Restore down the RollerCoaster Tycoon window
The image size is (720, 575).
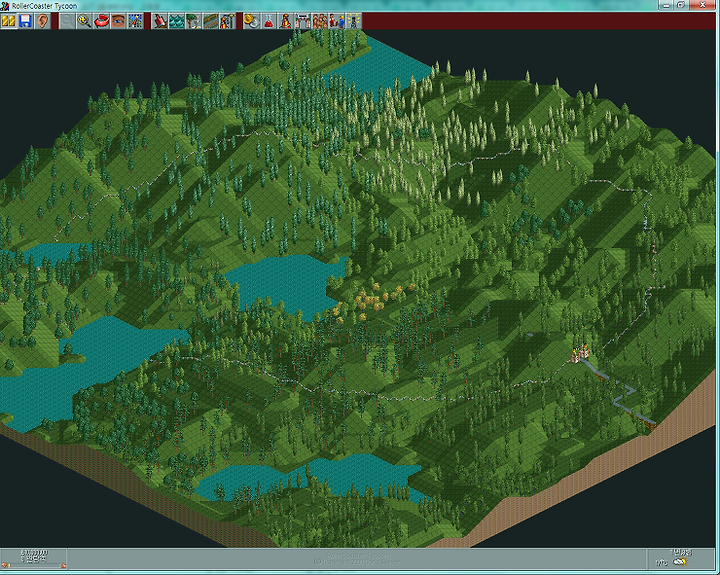click(681, 5)
